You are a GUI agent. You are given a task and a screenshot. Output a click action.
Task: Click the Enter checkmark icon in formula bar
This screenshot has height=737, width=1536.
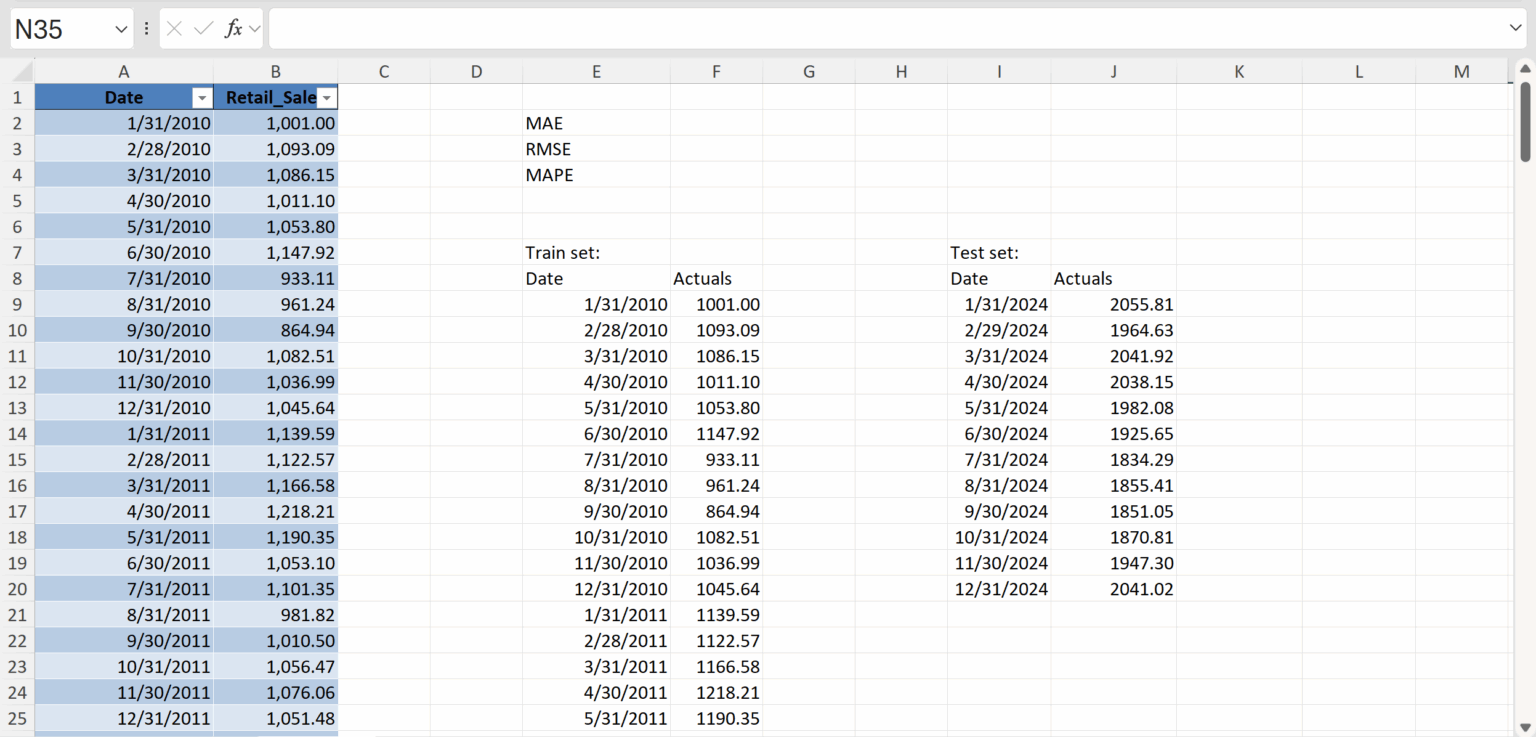203,29
